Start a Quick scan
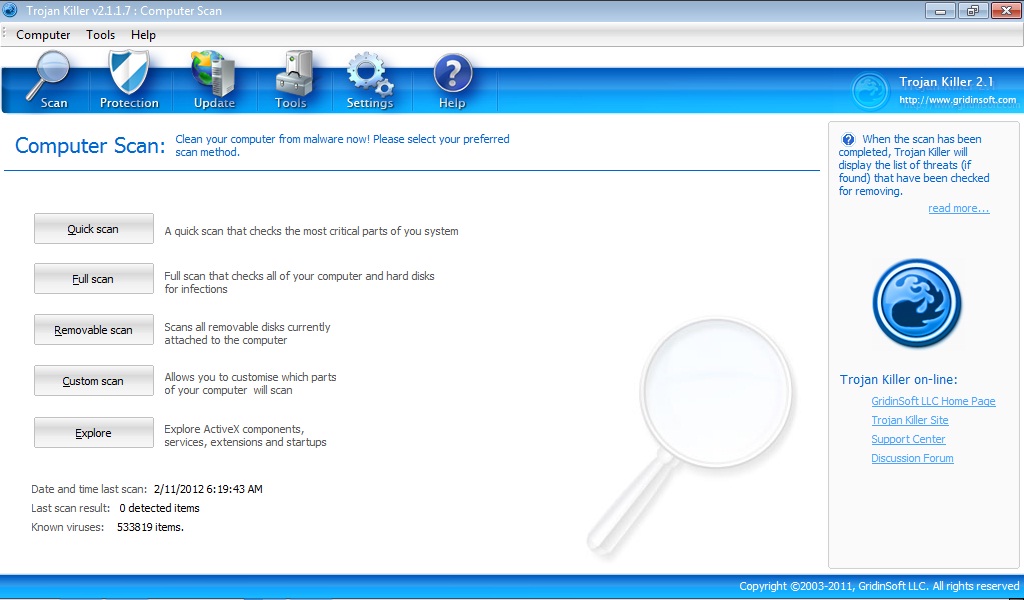This screenshot has width=1024, height=600. [93, 229]
